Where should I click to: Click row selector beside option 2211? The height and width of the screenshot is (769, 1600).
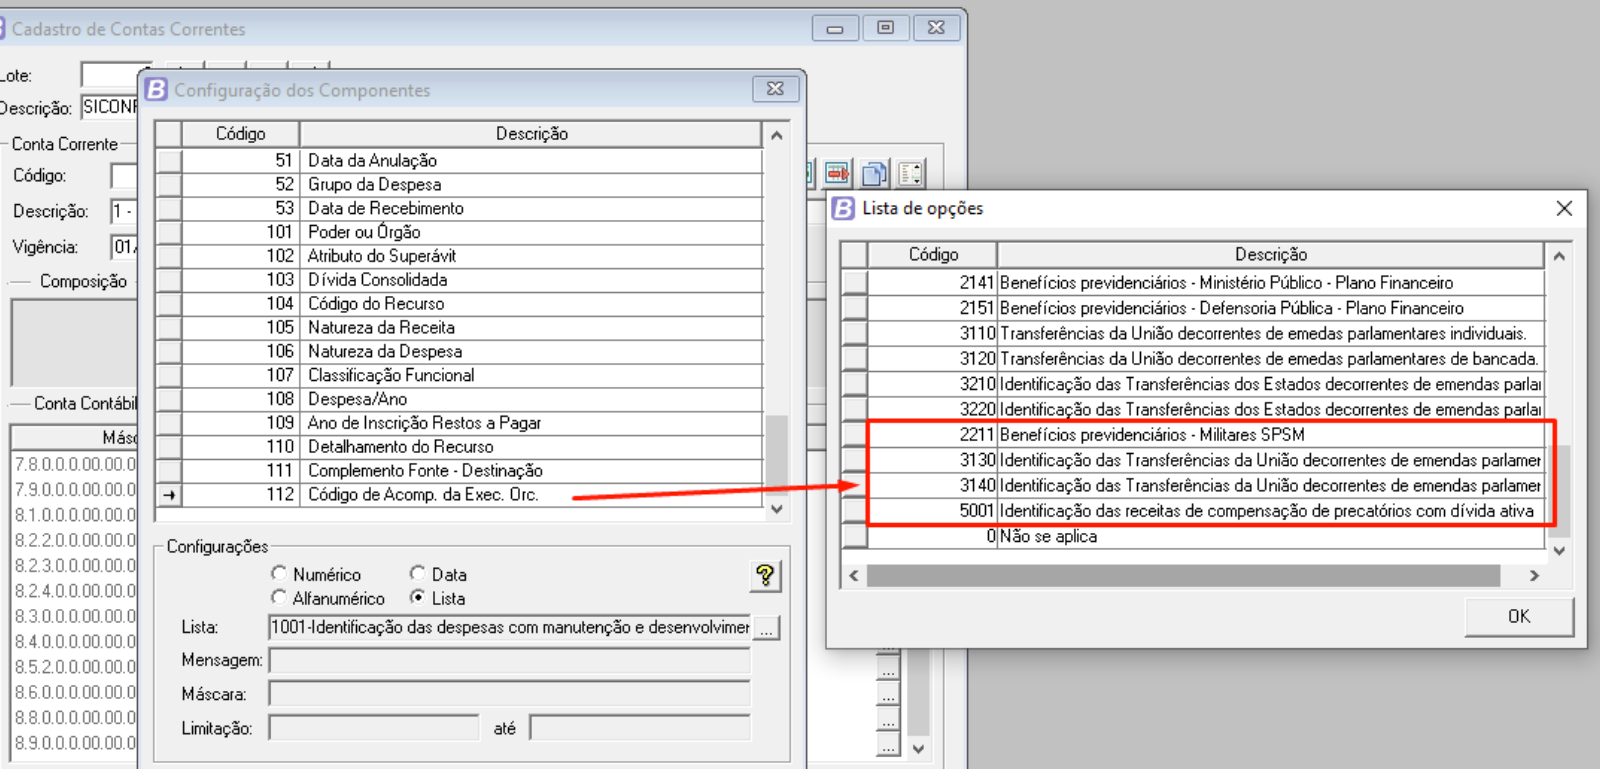pyautogui.click(x=854, y=435)
